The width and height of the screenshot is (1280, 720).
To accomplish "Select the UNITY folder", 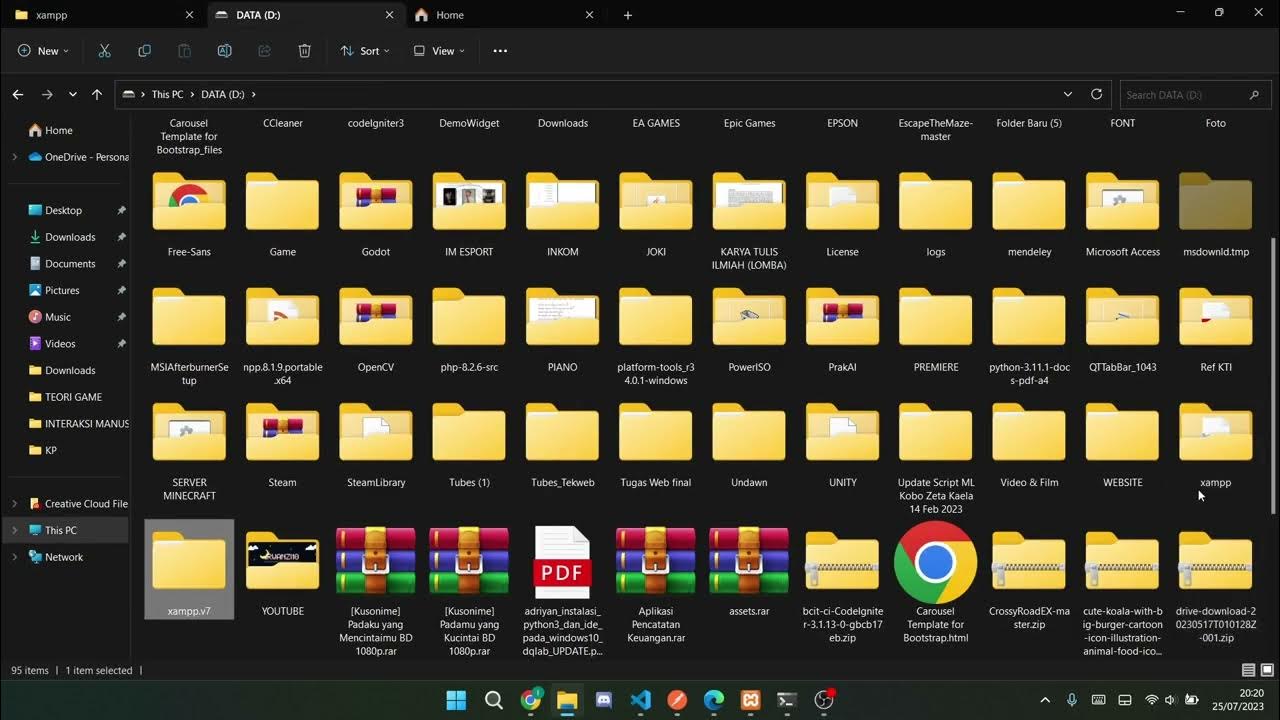I will coord(843,445).
